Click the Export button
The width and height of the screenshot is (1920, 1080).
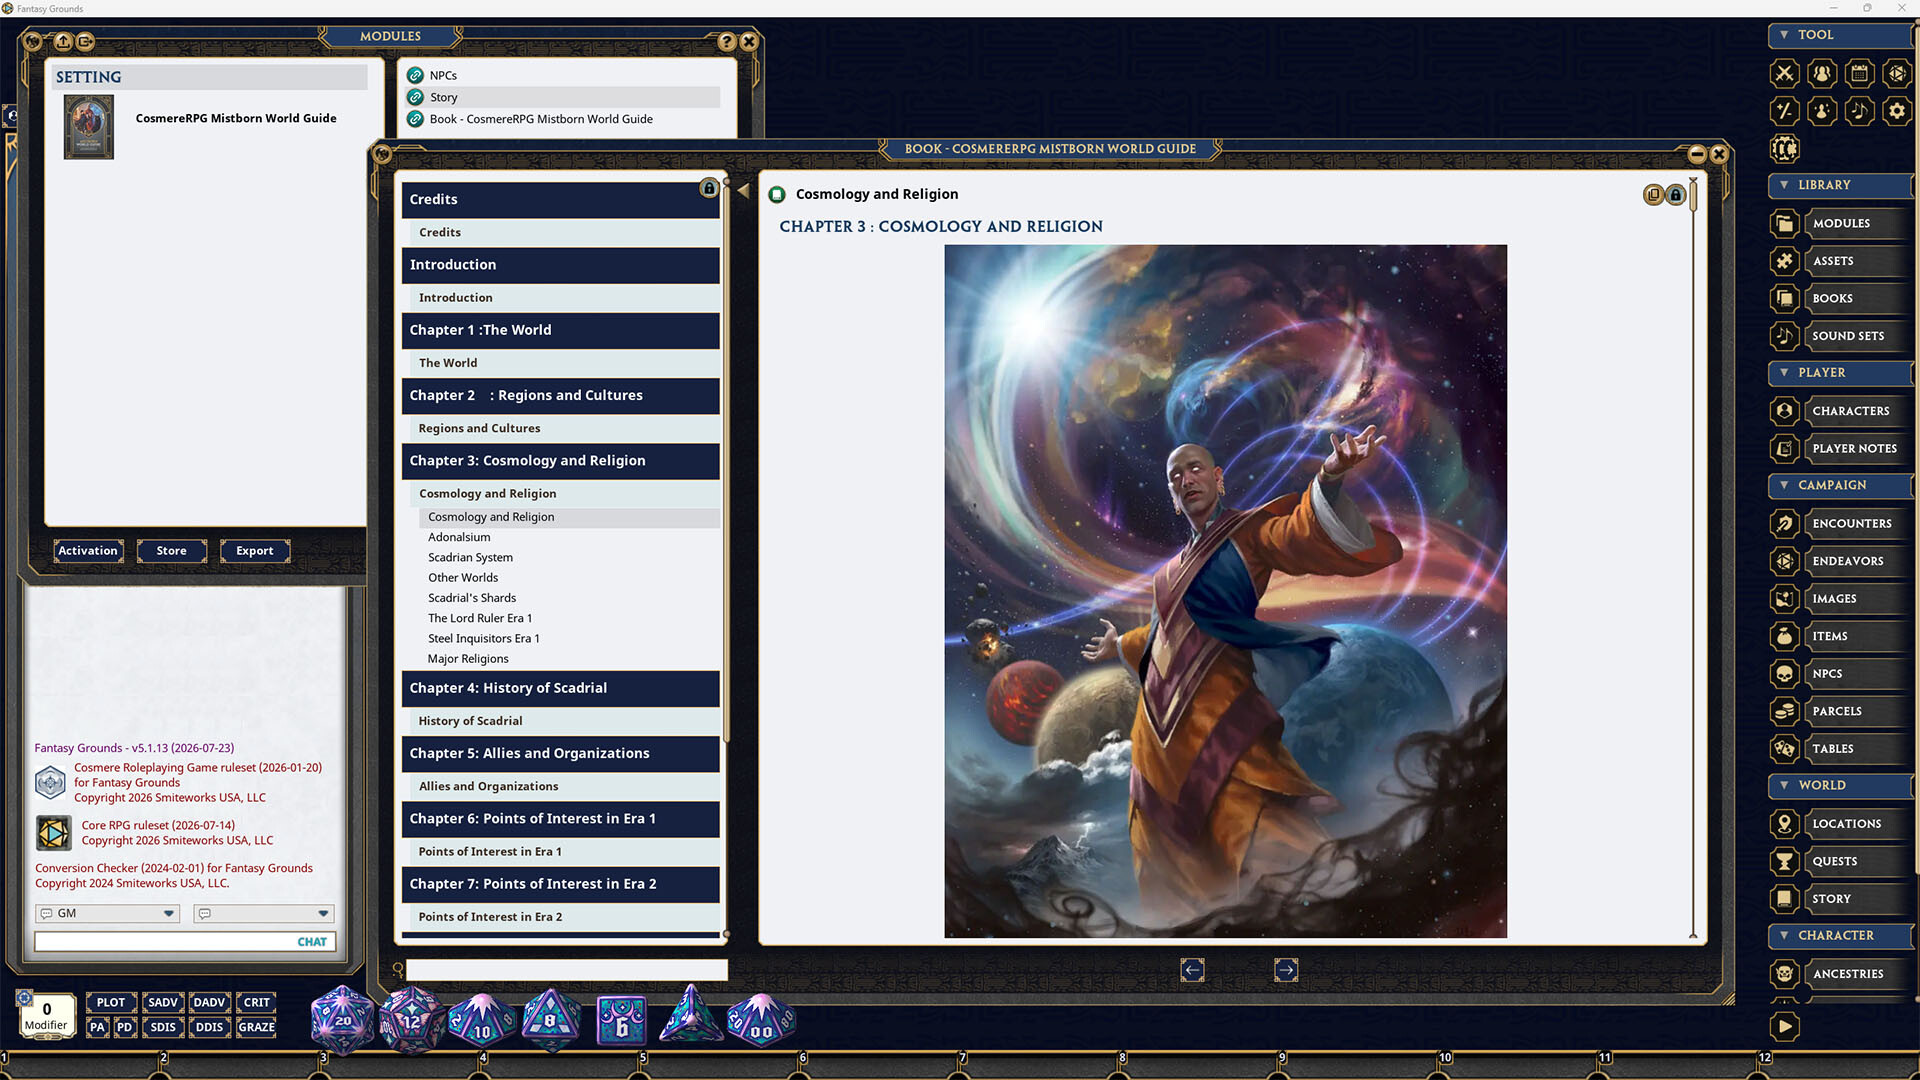coord(254,551)
